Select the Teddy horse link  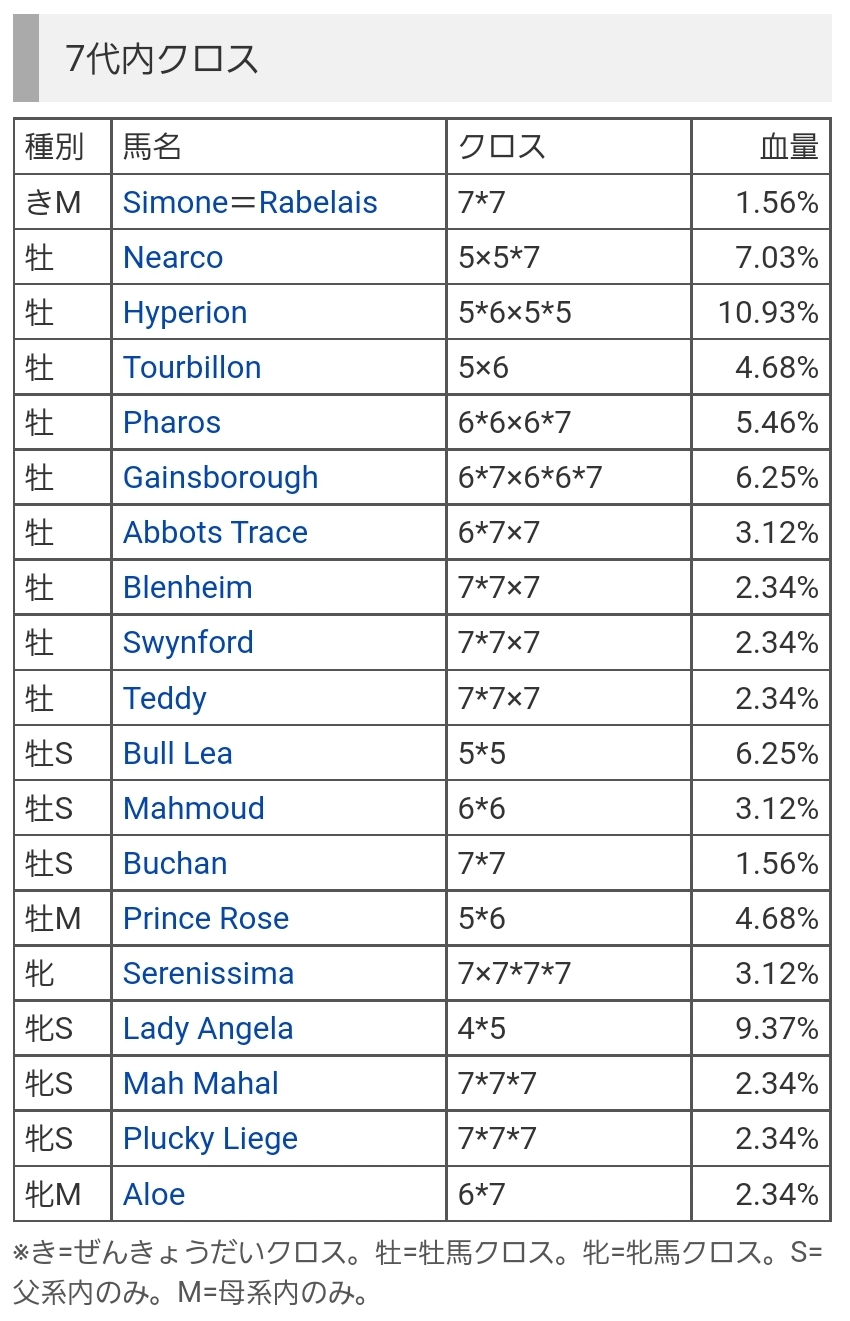[x=165, y=698]
